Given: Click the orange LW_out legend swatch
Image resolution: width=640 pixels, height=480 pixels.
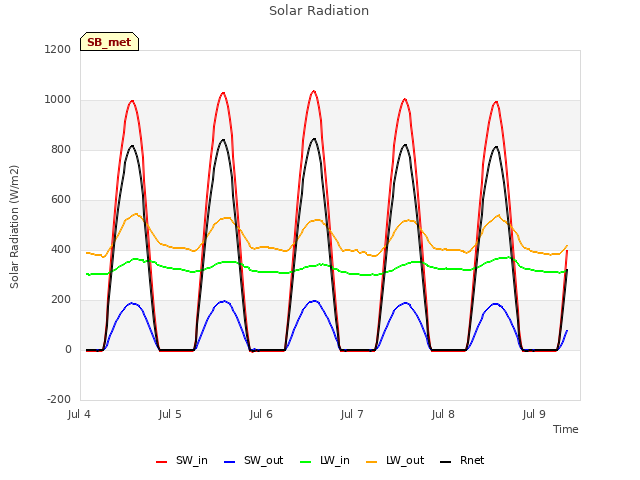Looking at the screenshot, I should point(372,462).
